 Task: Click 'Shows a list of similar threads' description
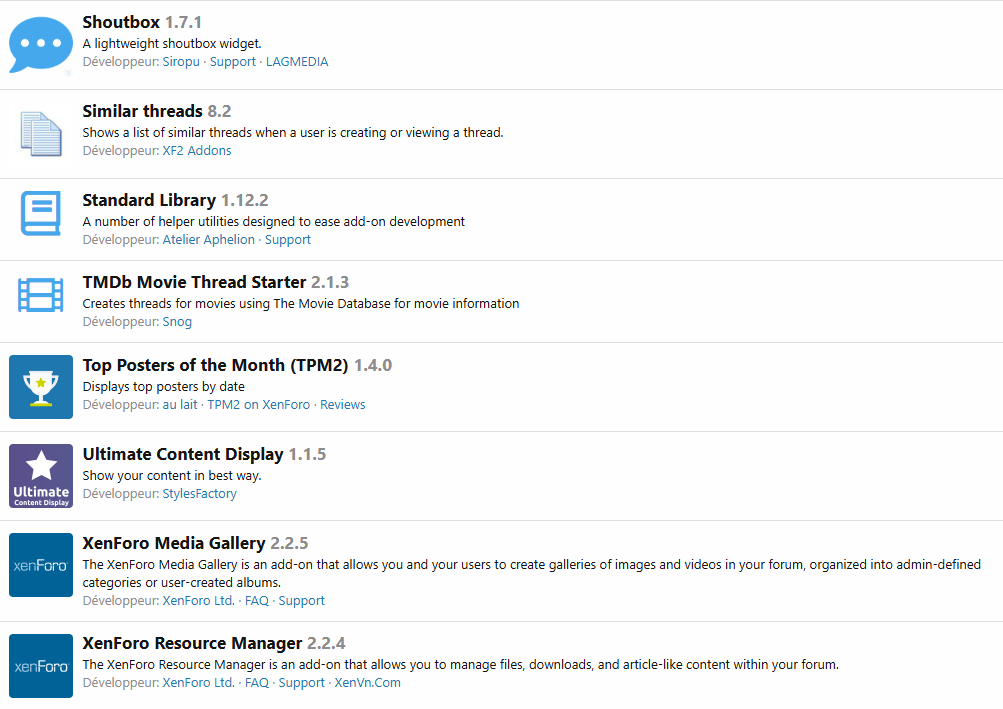(x=293, y=132)
